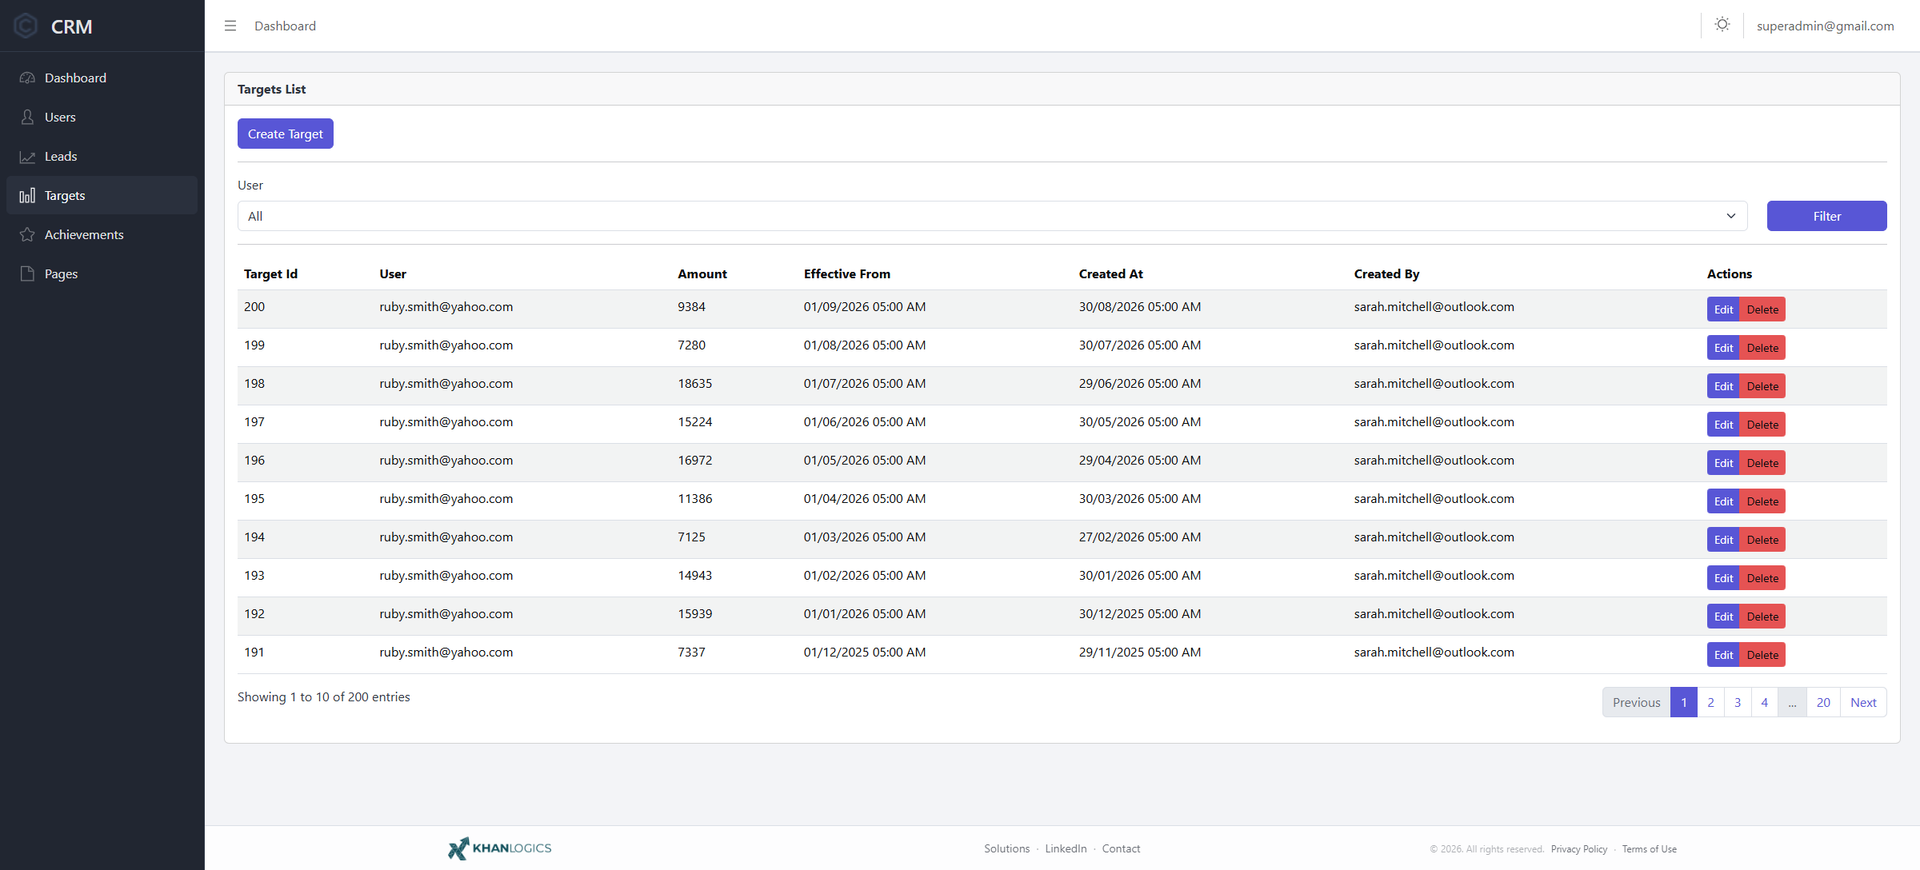Click the Users person icon in sidebar
Screen dimensions: 1920x870
(27, 117)
